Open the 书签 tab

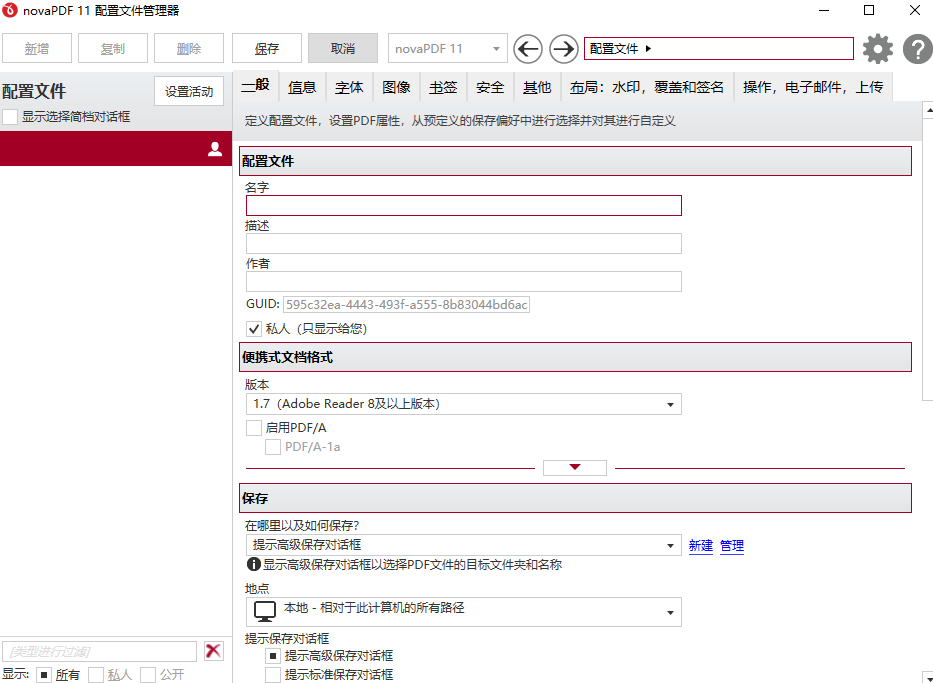pos(442,87)
